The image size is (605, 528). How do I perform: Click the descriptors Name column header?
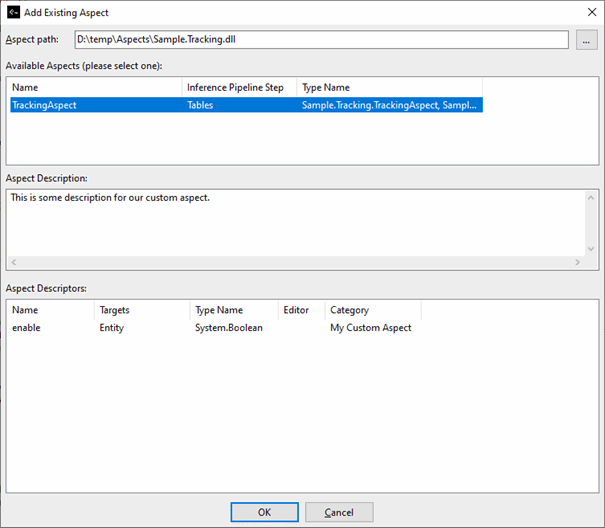[x=48, y=310]
